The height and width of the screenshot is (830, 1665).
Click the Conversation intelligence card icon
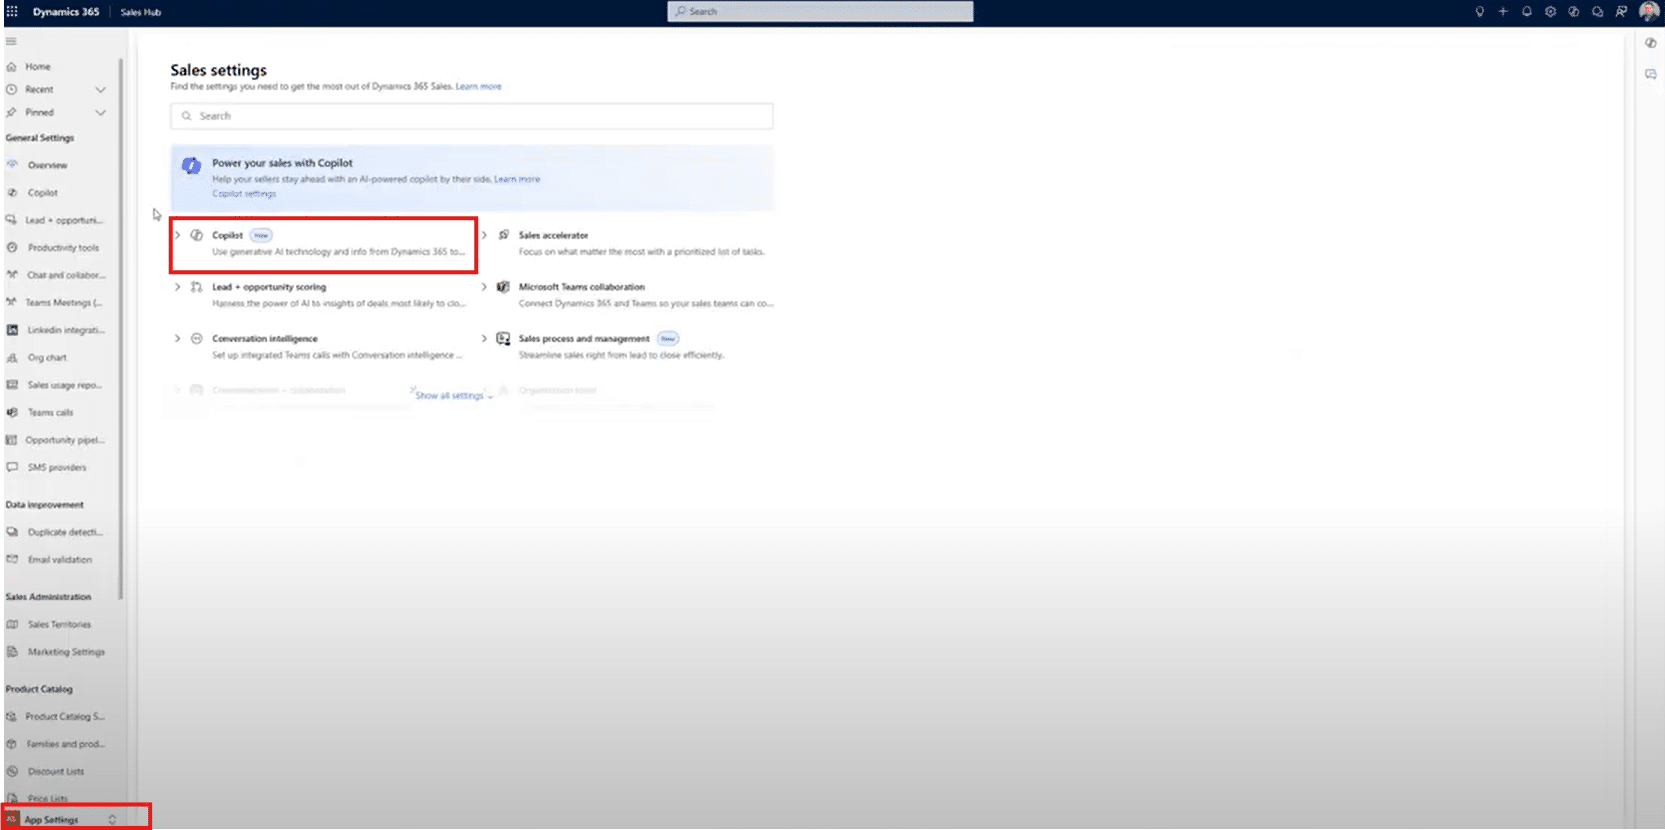click(197, 339)
